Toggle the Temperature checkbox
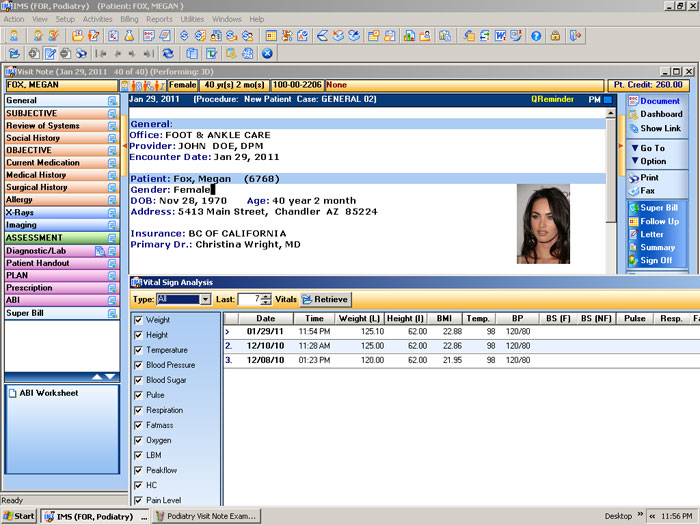700x525 pixels. (x=138, y=350)
